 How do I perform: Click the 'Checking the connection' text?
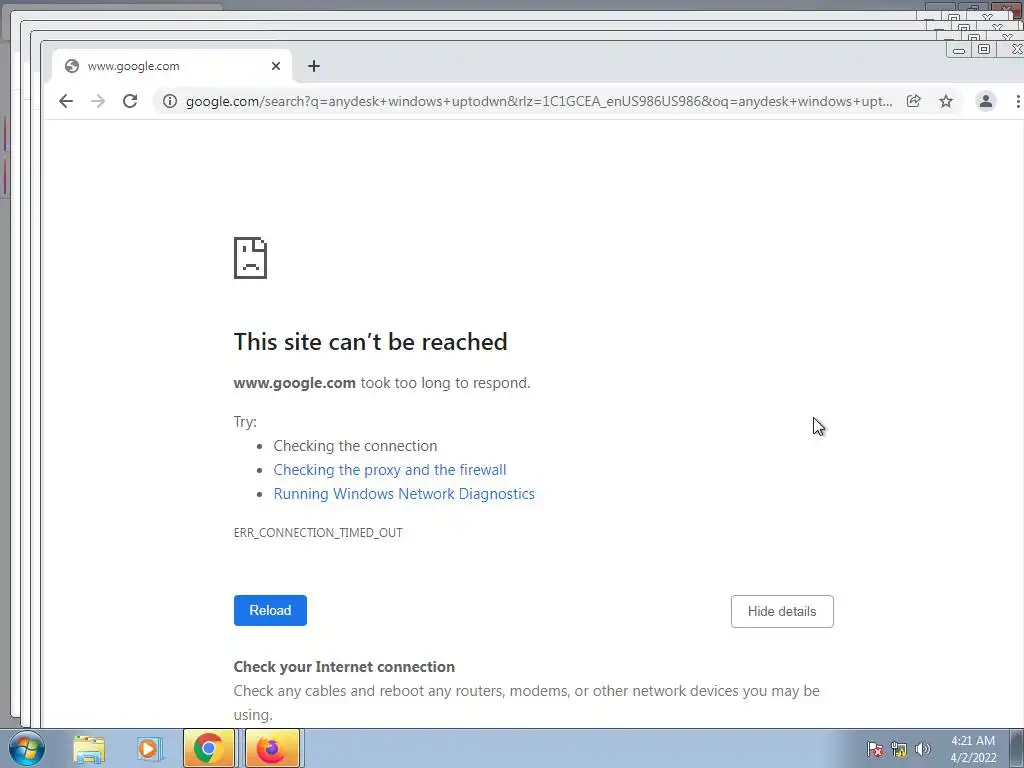(x=355, y=446)
